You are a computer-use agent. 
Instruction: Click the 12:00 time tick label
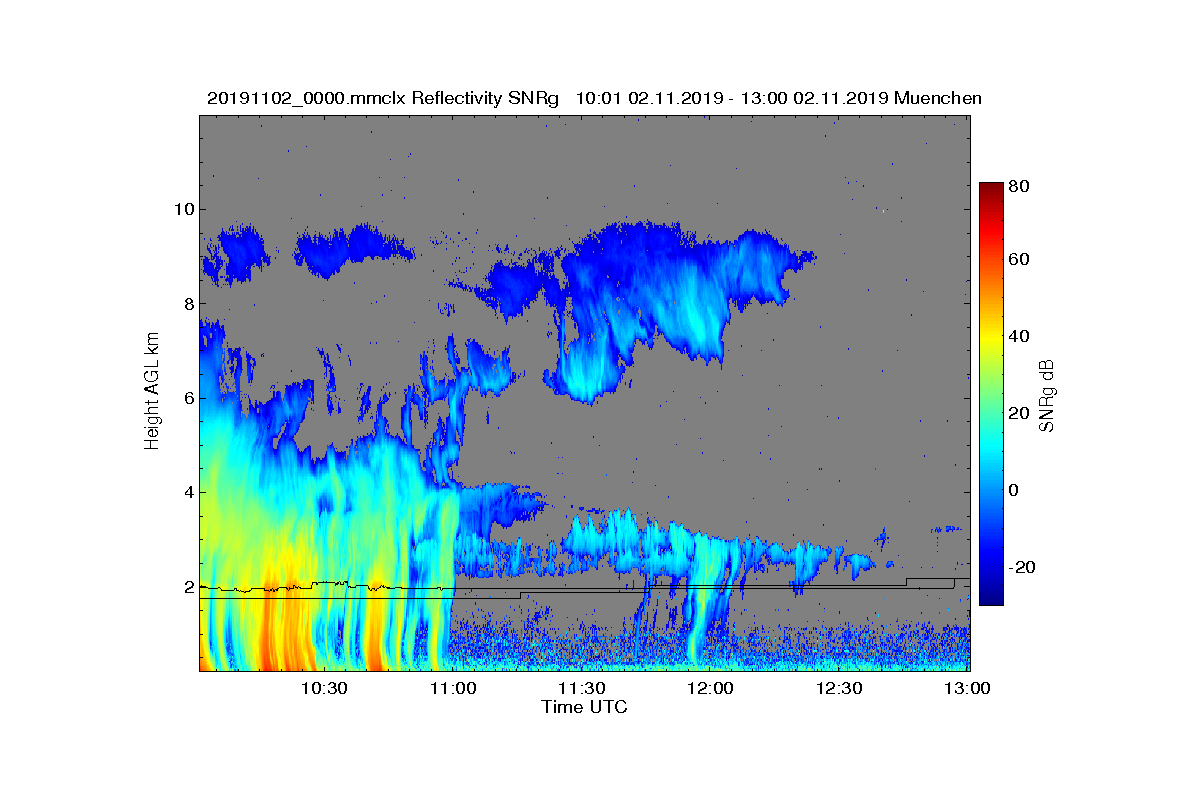coord(711,688)
